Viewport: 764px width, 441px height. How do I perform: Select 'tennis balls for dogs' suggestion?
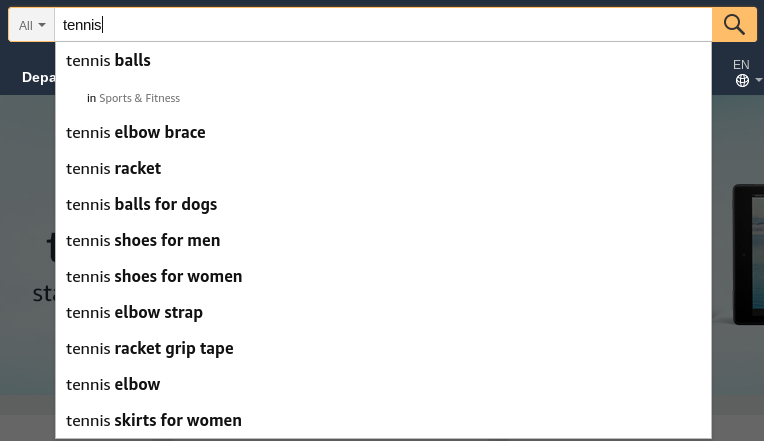click(383, 204)
